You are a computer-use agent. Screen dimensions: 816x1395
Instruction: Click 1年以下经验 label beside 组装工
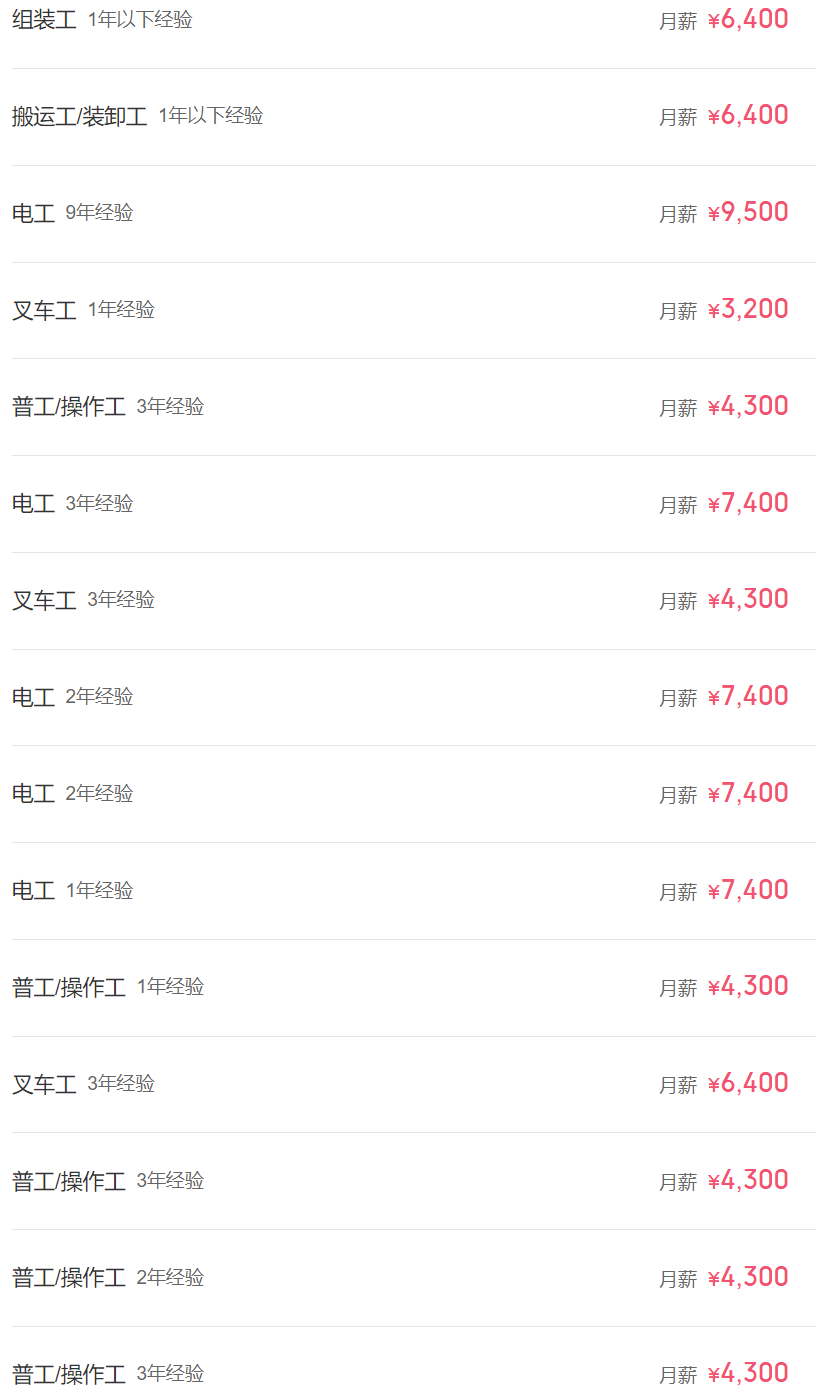pyautogui.click(x=140, y=20)
